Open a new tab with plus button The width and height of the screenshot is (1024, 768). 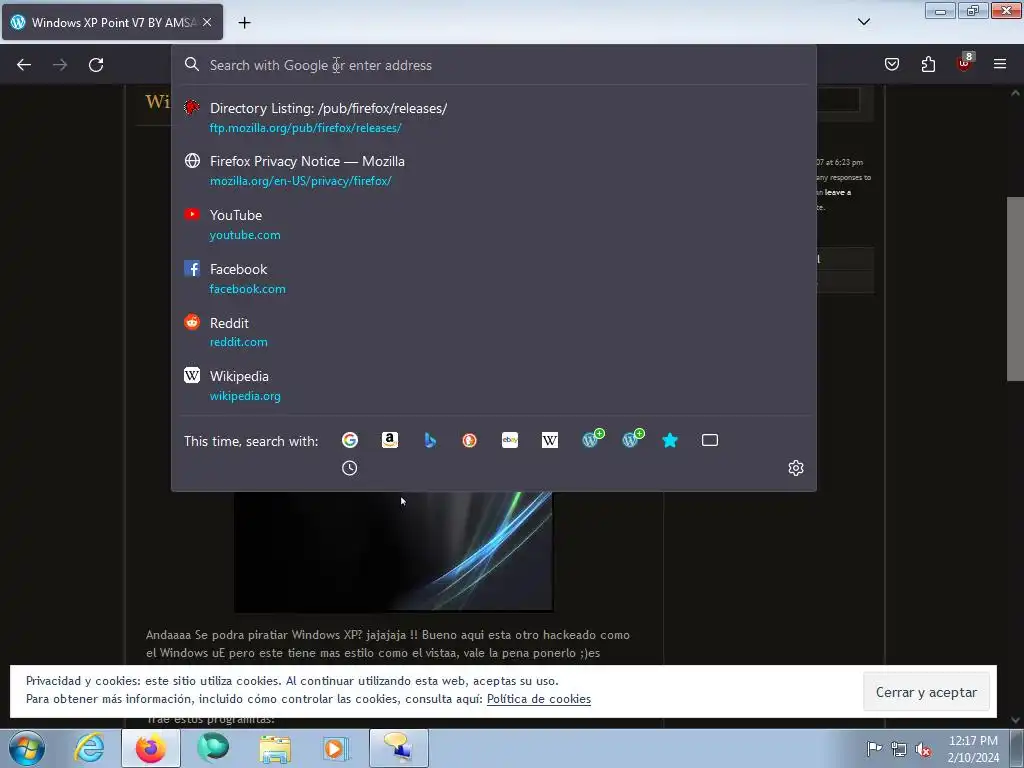(244, 23)
